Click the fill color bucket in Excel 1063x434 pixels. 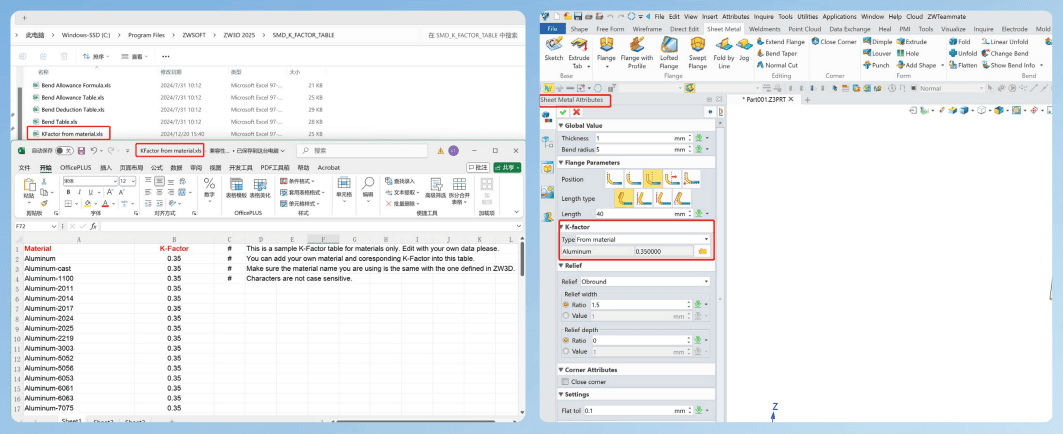[x=87, y=203]
